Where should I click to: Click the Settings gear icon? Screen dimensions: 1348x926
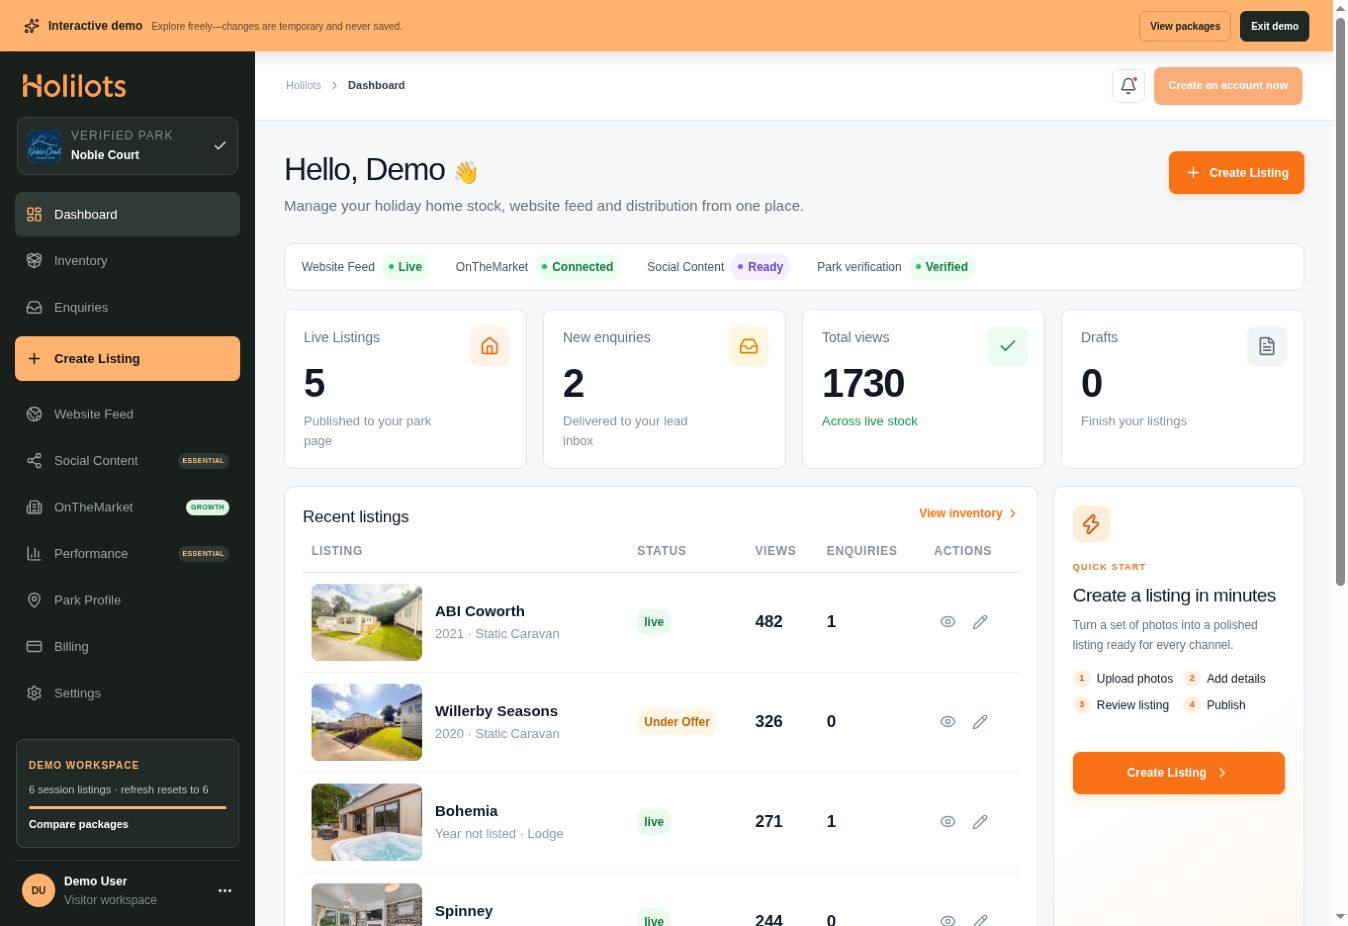tap(34, 693)
